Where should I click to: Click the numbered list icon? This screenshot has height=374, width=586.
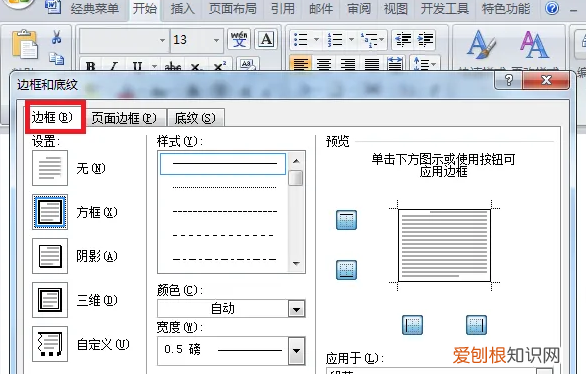coord(335,39)
